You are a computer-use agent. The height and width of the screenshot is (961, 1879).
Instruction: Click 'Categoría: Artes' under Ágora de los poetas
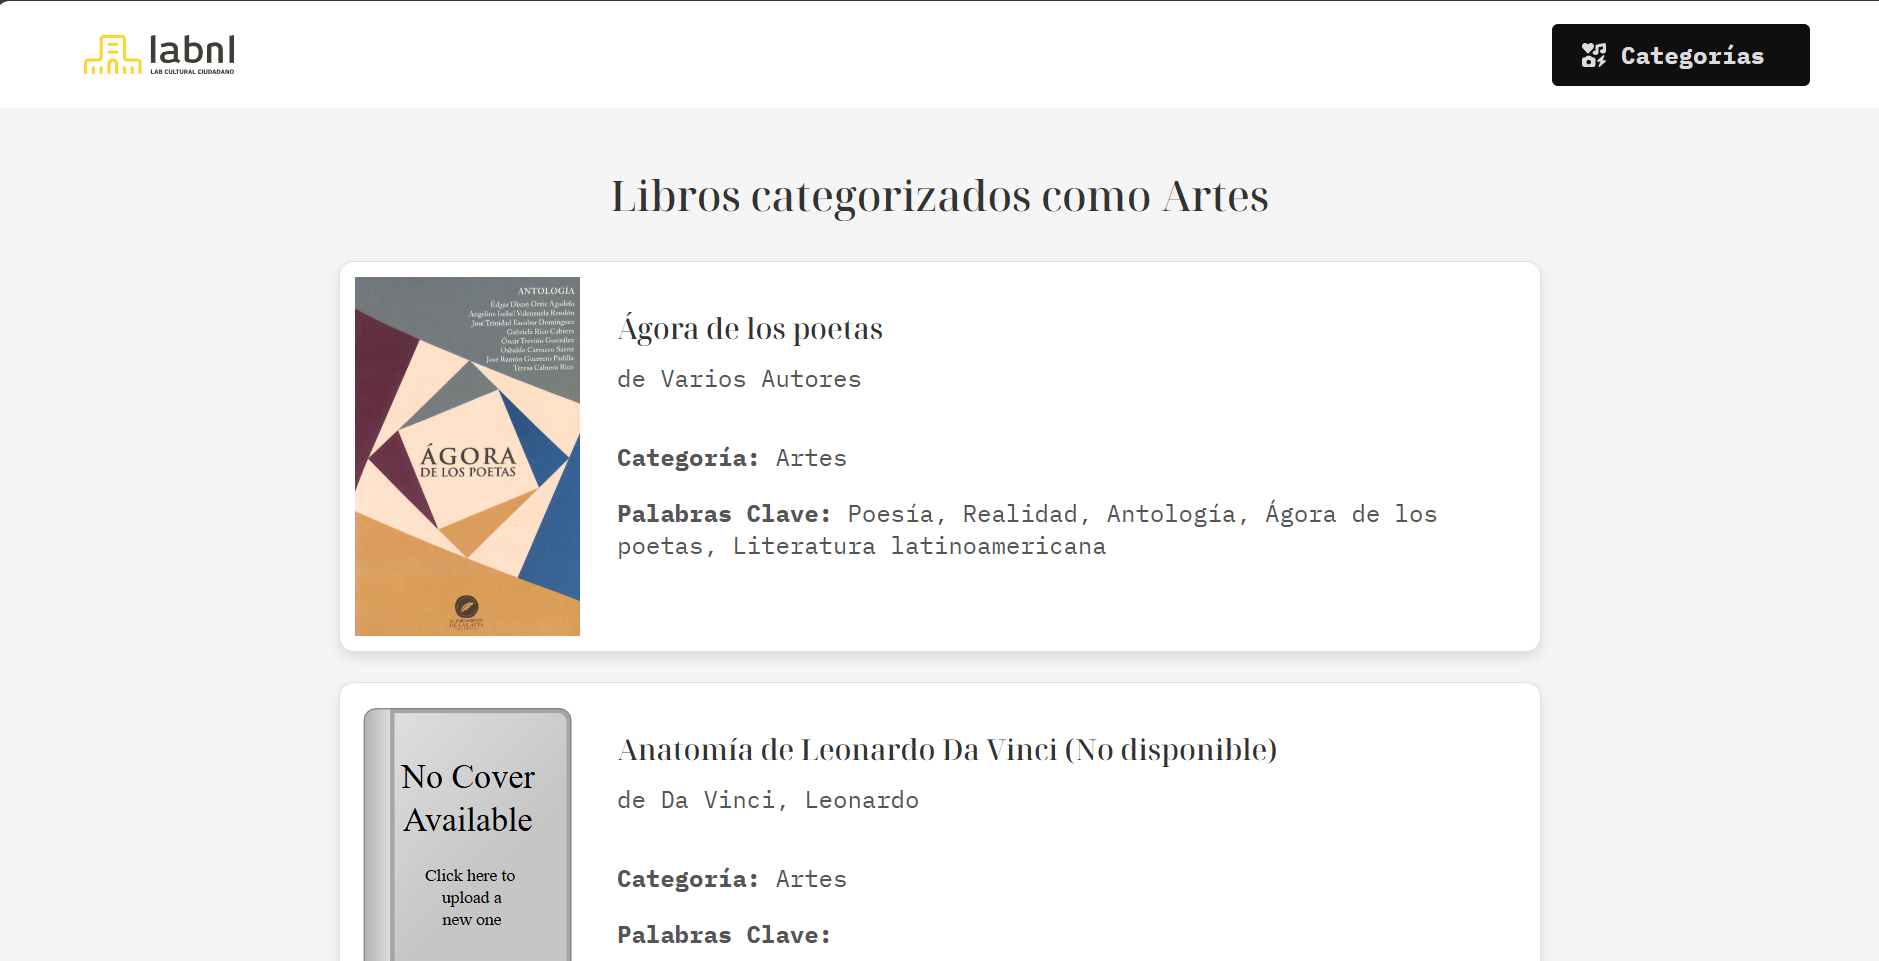coord(732,458)
